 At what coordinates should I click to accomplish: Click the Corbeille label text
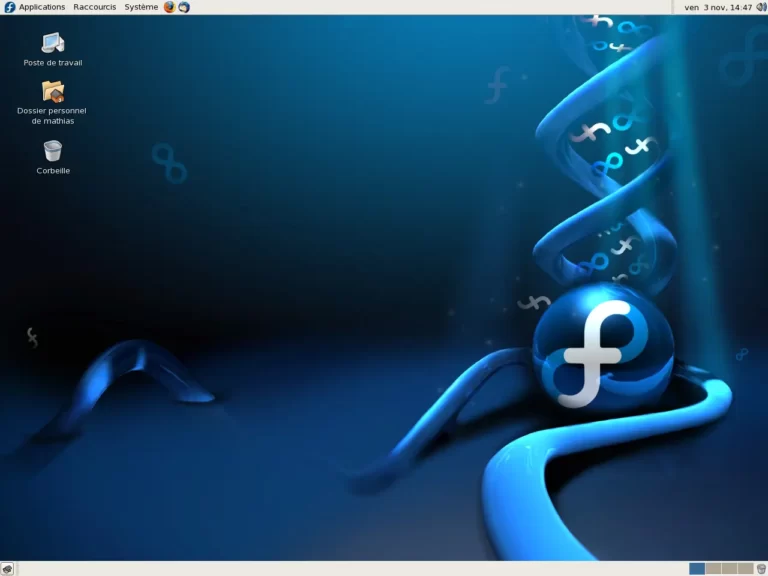pyautogui.click(x=53, y=171)
